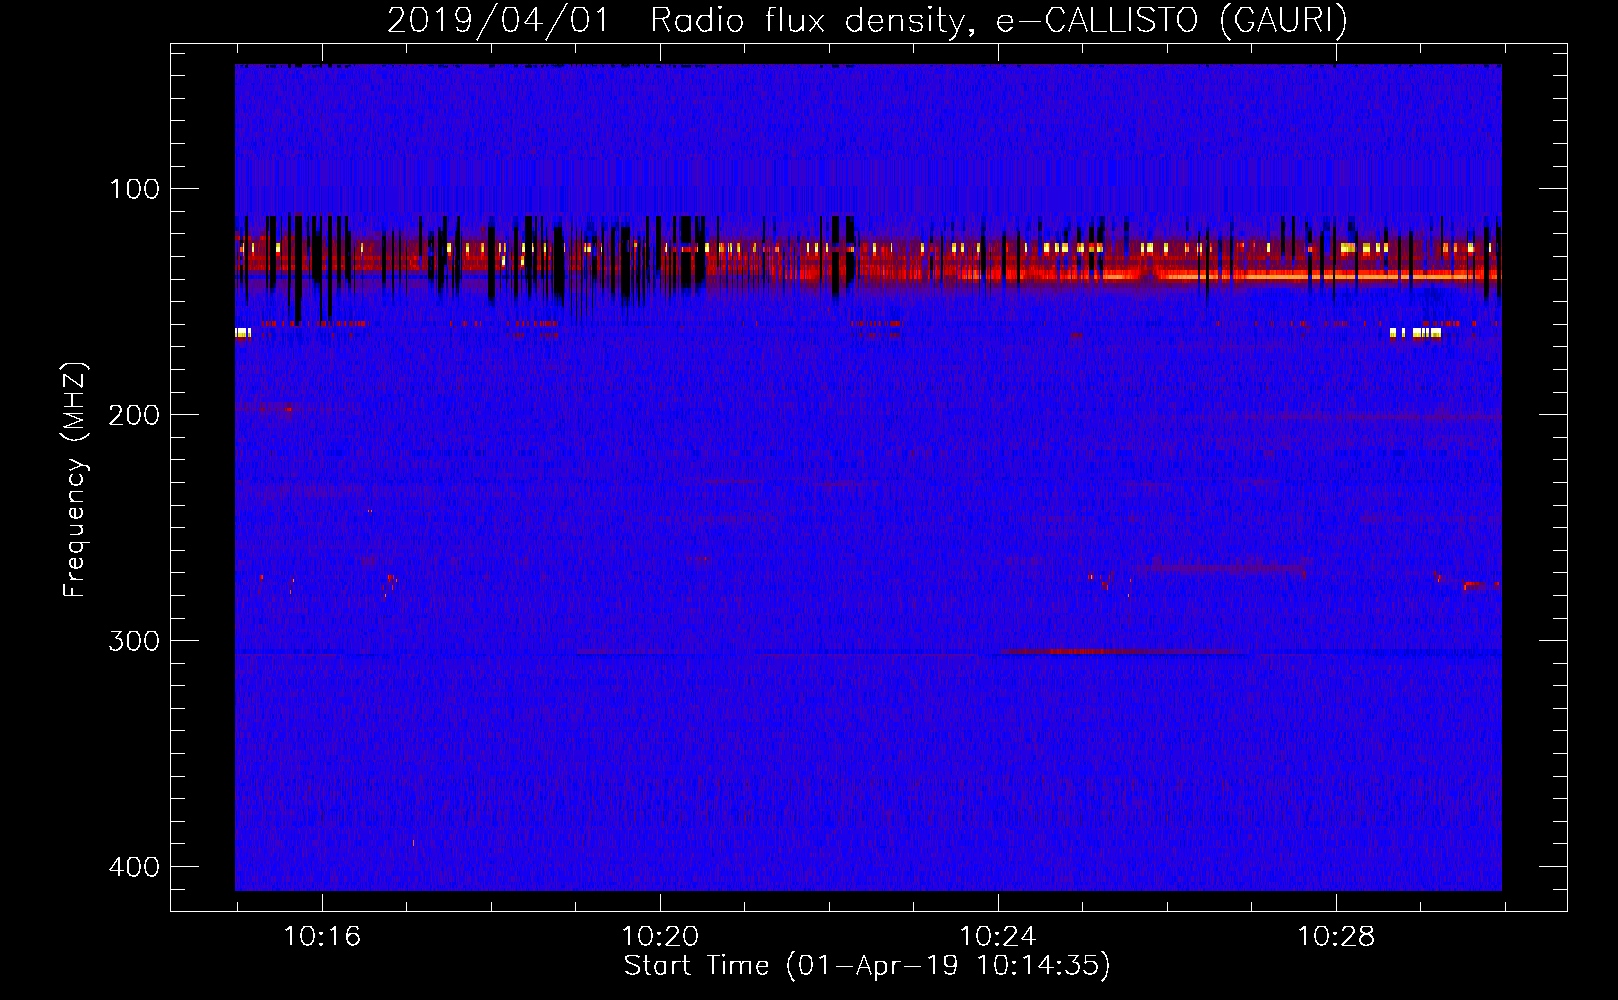Screen dimensions: 1618x1000
Task: Click the 10:24 time tick label
Action: 998,937
